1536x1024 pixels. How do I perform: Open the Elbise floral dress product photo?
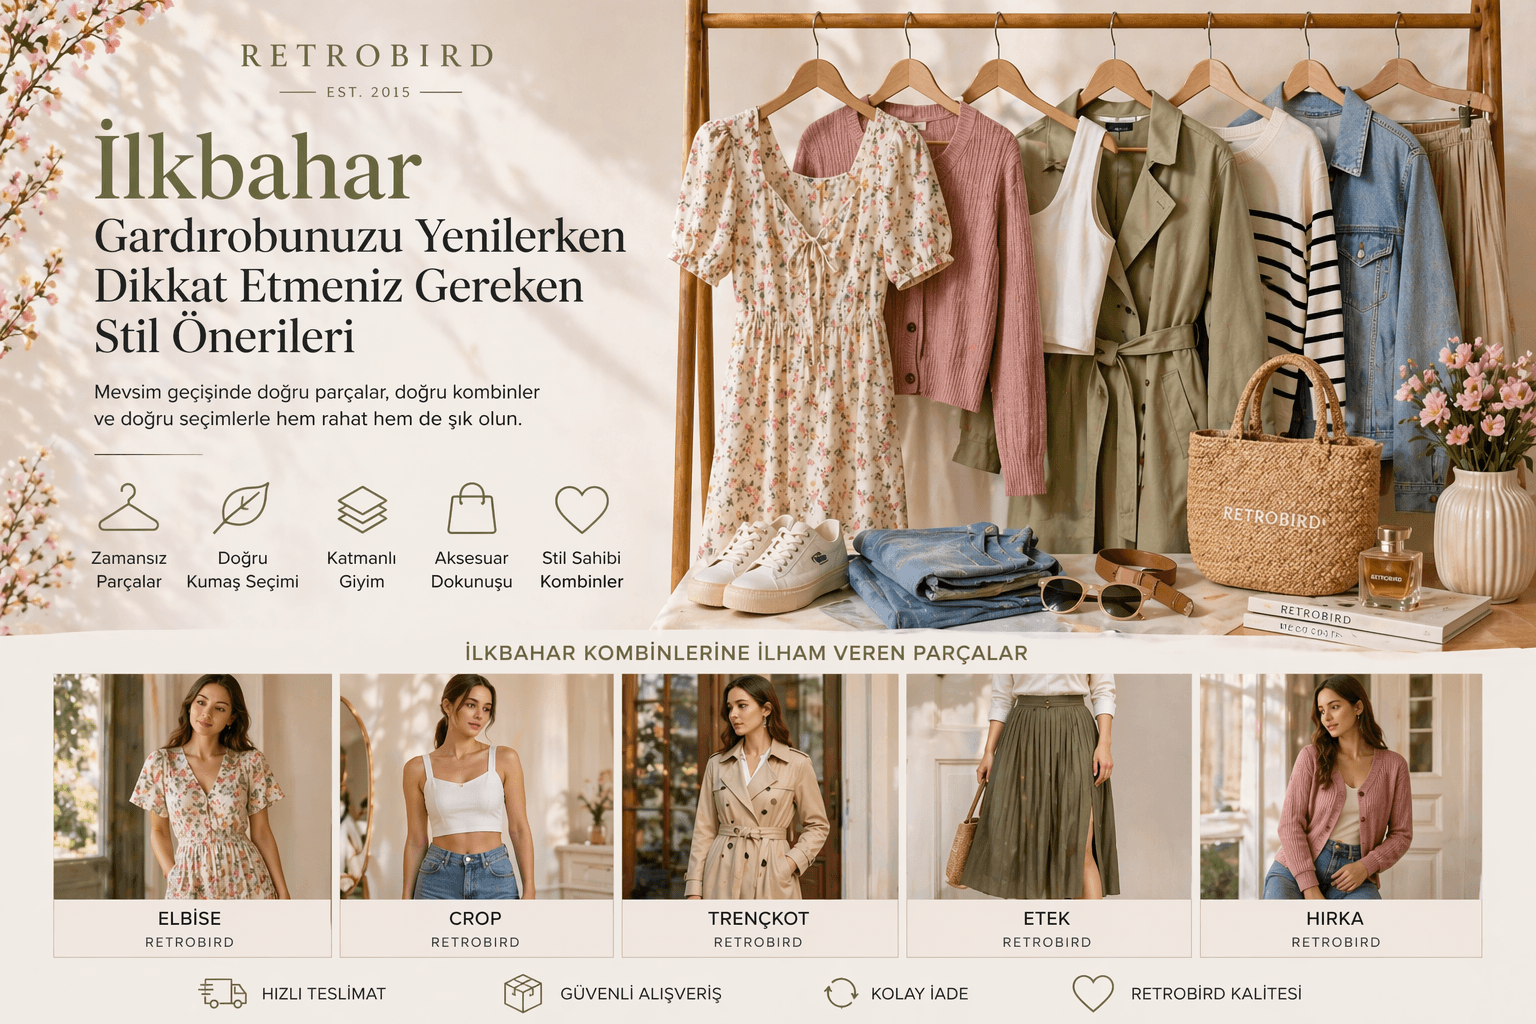192,786
